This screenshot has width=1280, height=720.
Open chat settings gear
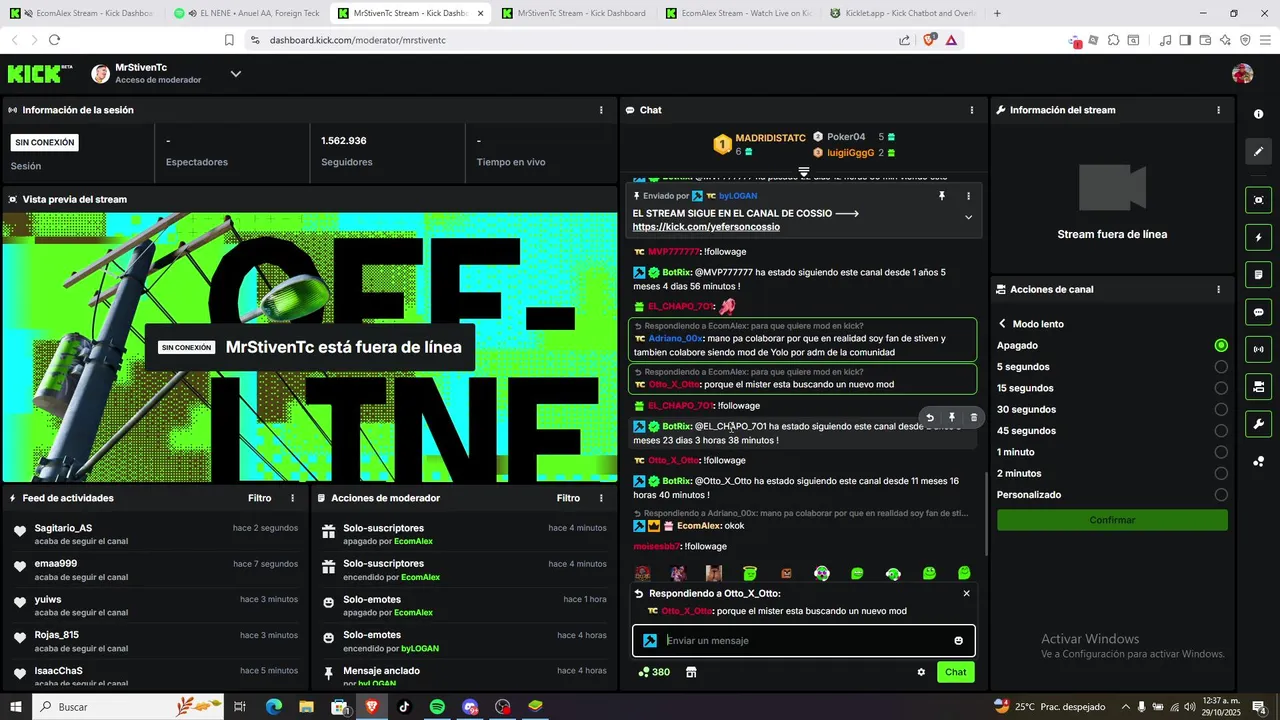click(x=921, y=672)
